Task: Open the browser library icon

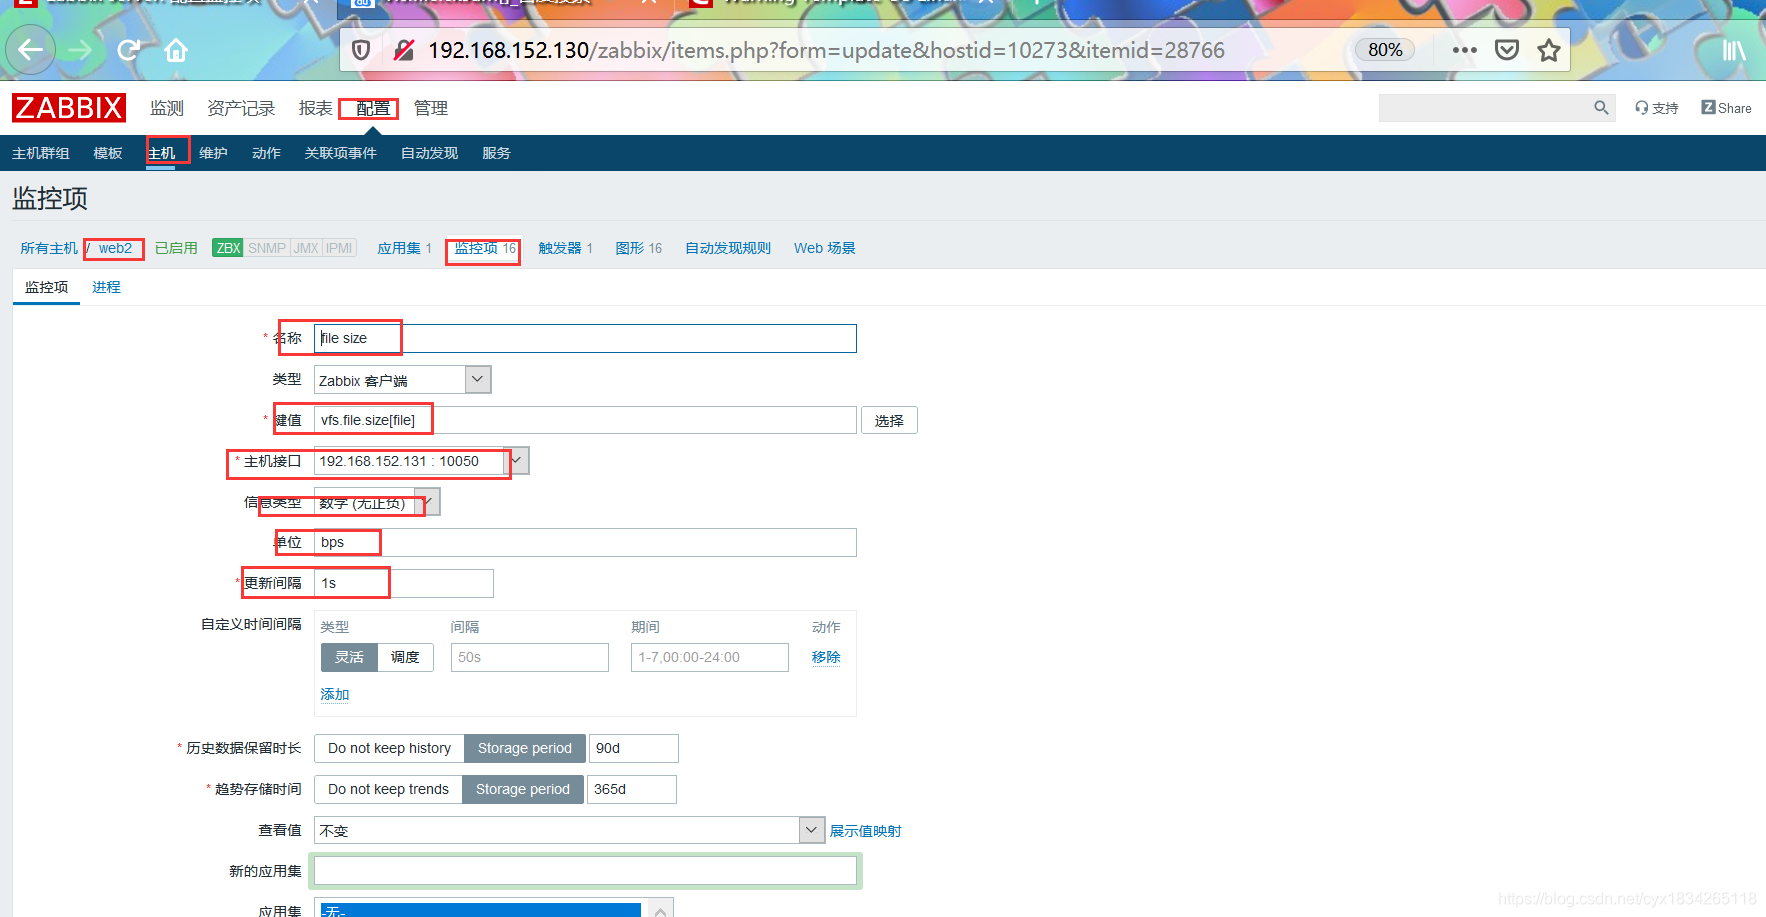Action: pyautogui.click(x=1734, y=50)
